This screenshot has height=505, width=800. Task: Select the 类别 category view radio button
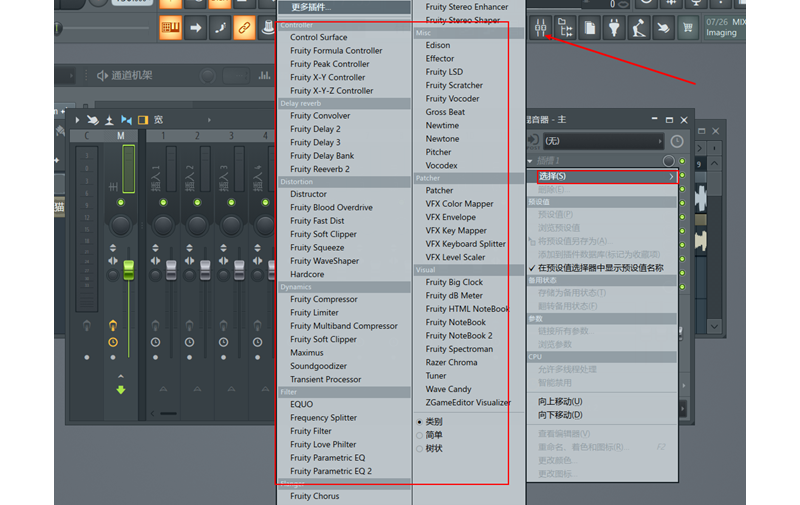(x=419, y=422)
